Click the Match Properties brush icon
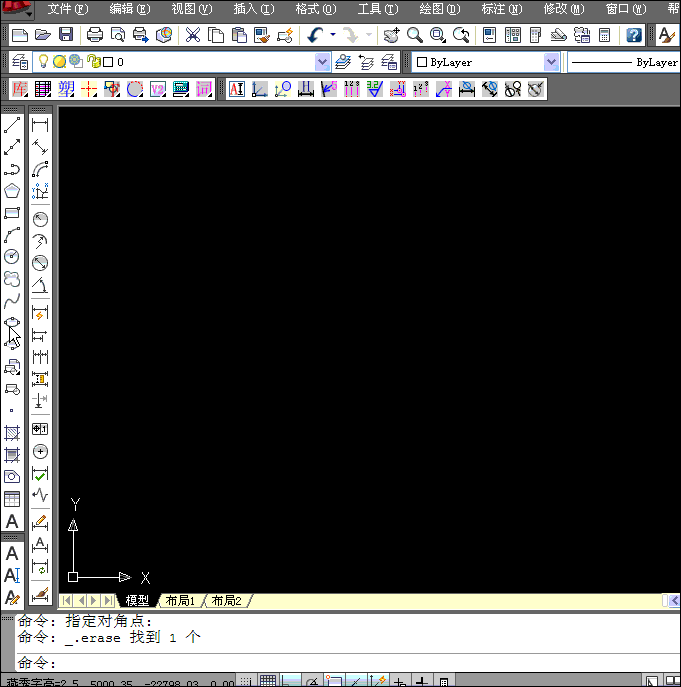Image resolution: width=681 pixels, height=687 pixels. pyautogui.click(x=262, y=35)
